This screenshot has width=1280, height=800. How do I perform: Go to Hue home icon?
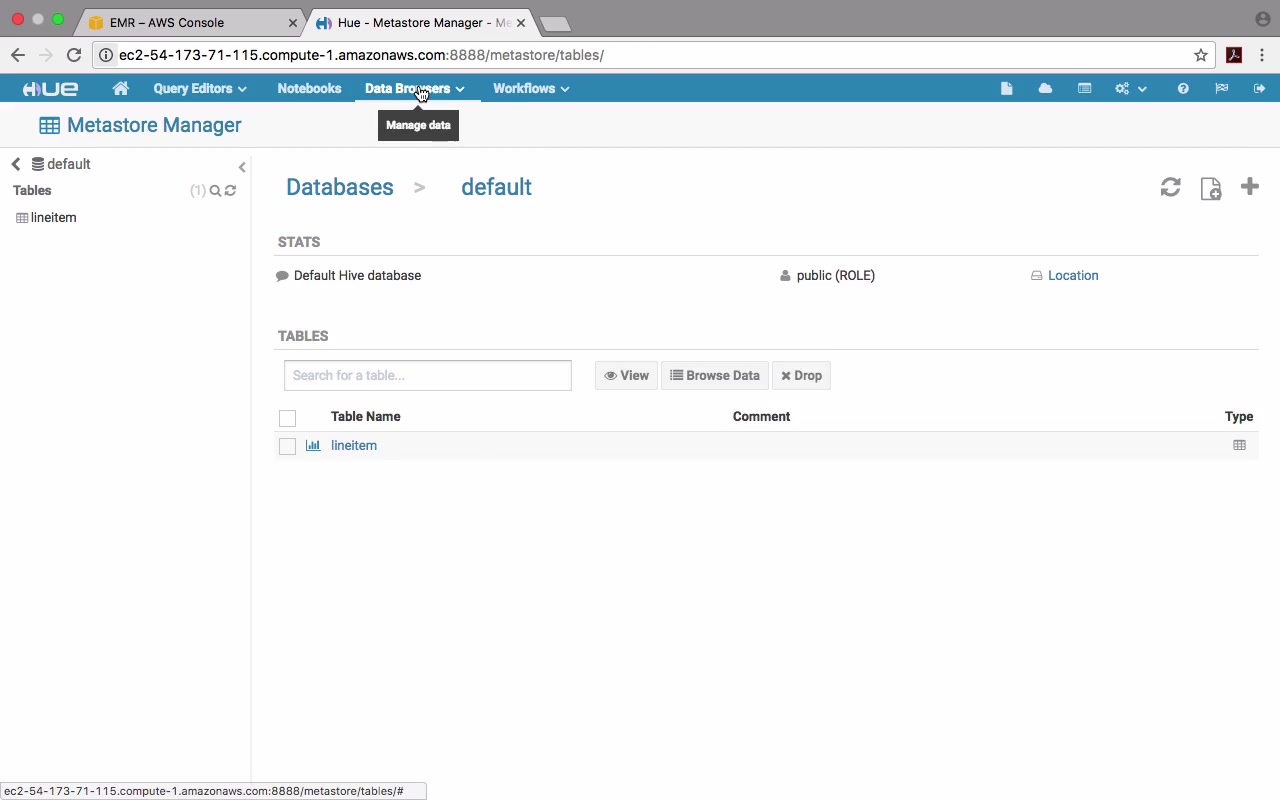click(121, 89)
